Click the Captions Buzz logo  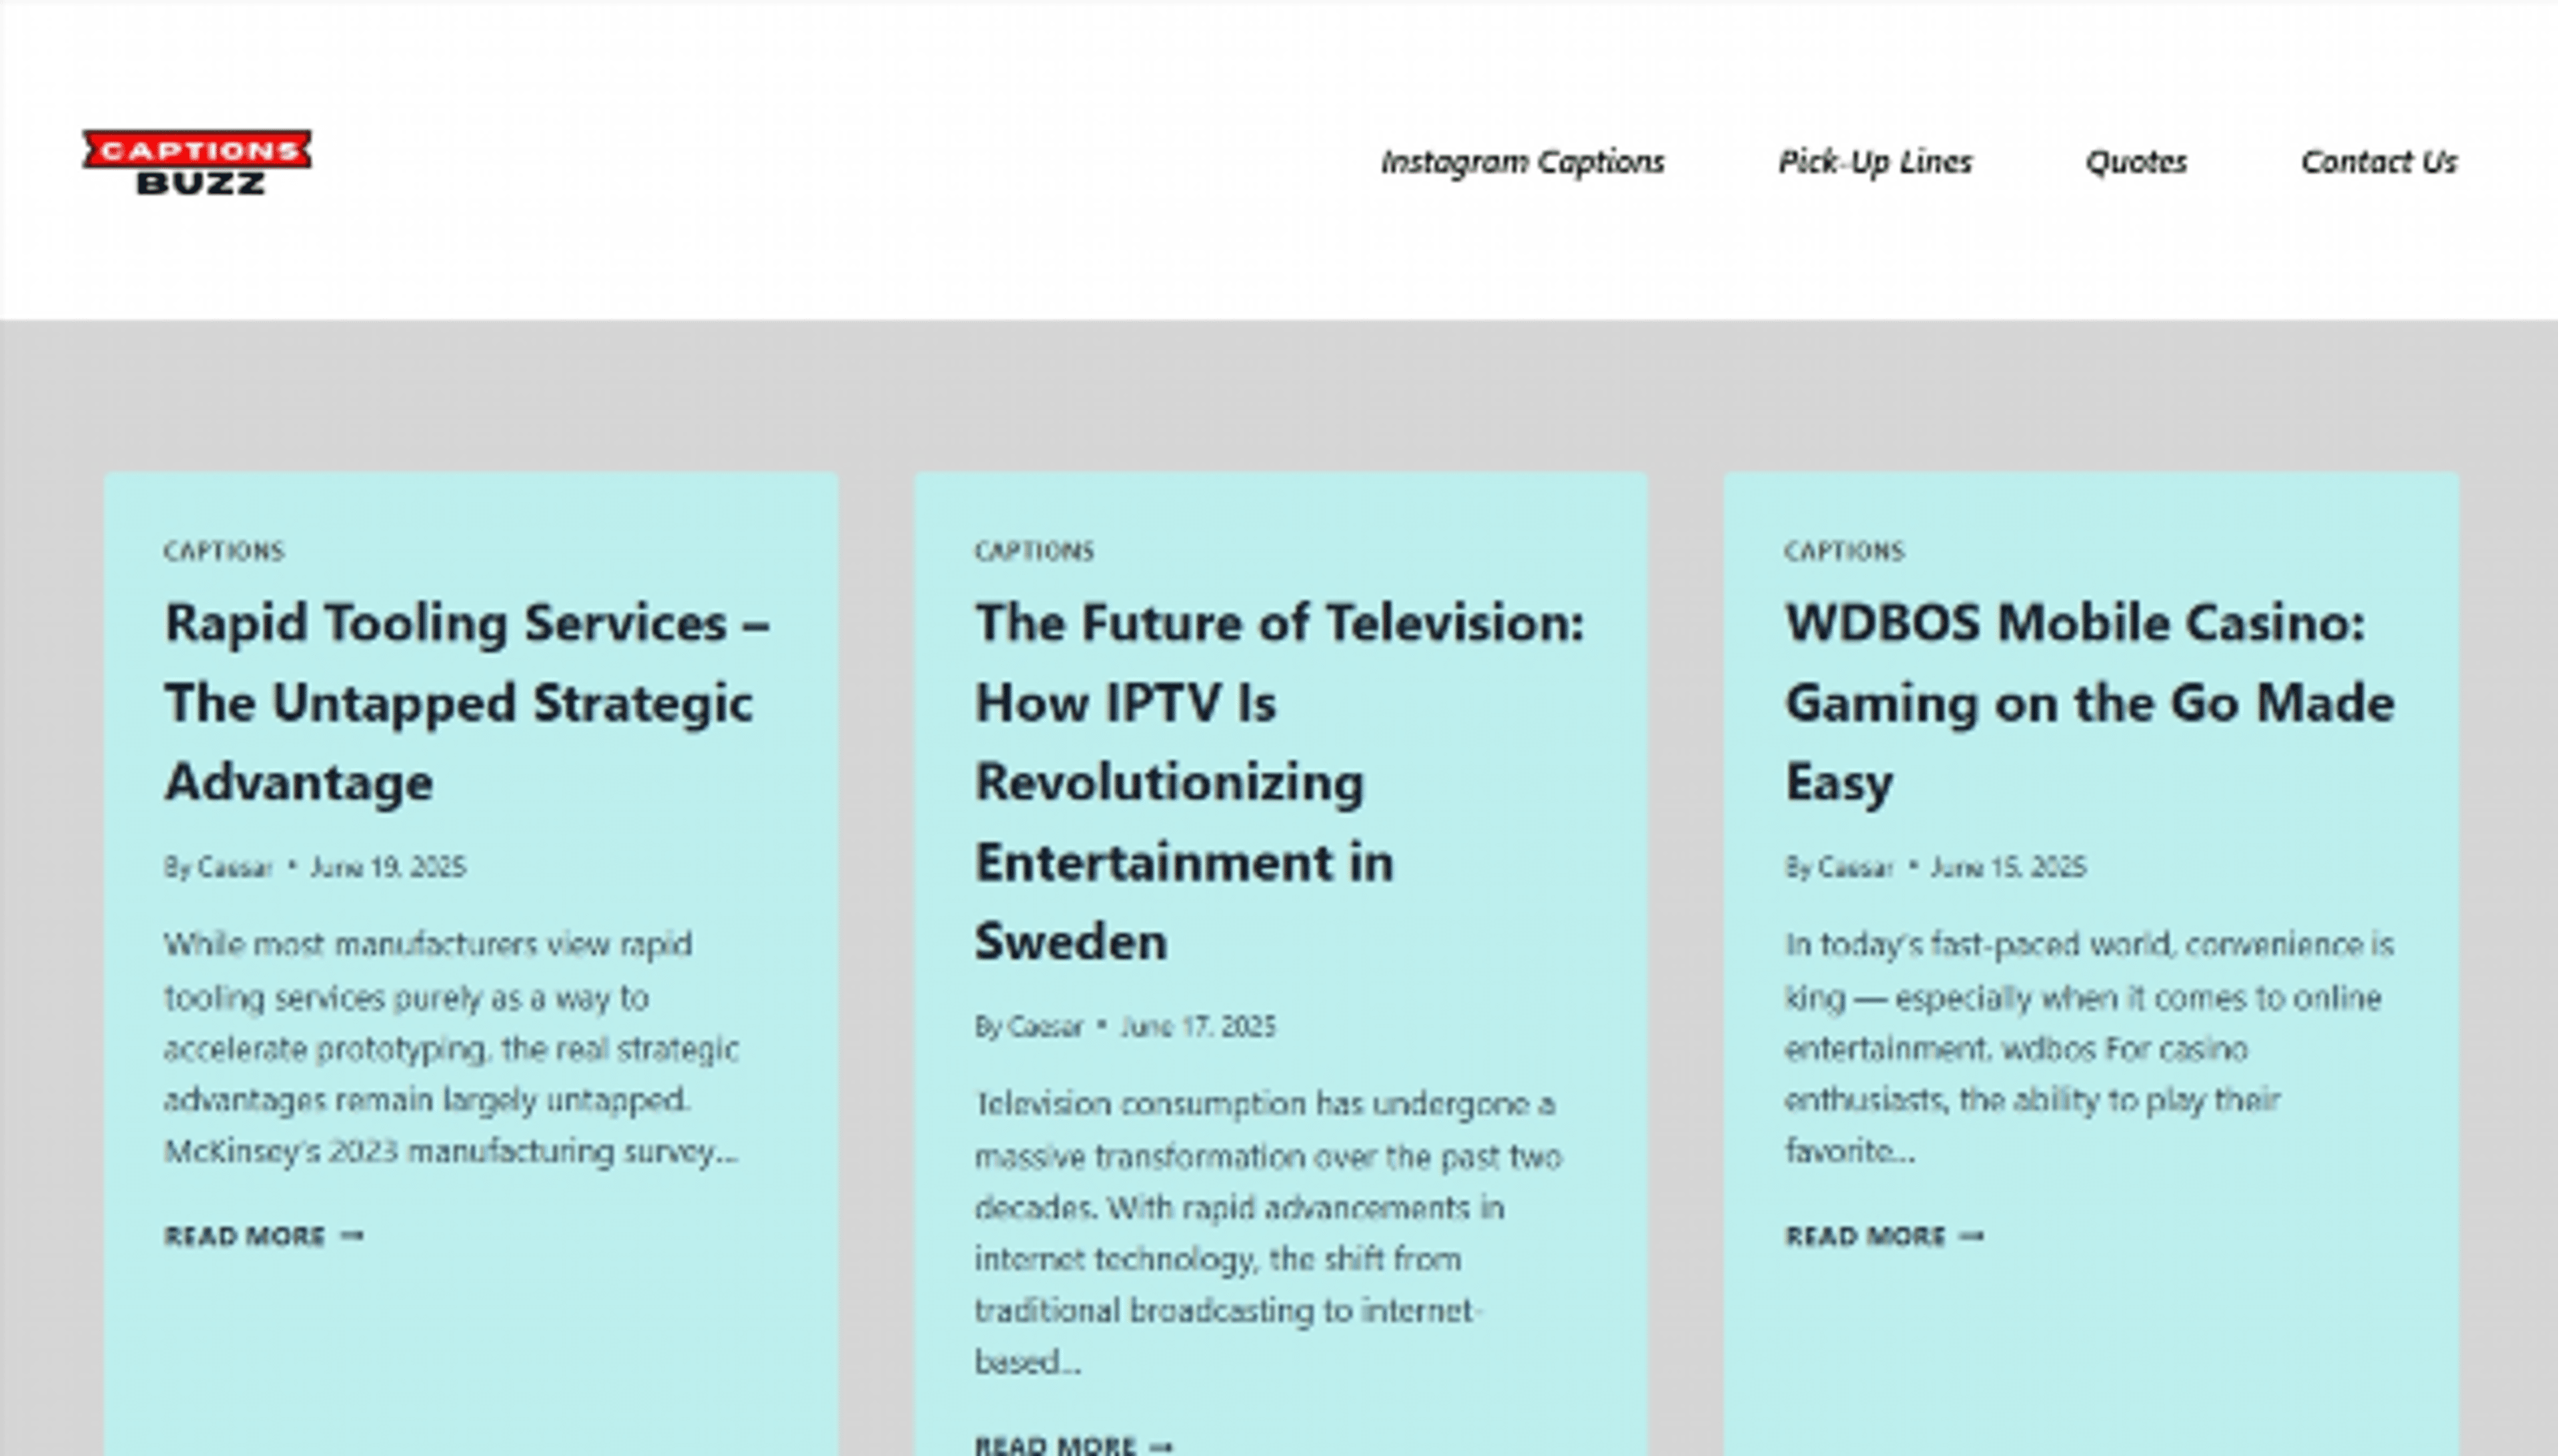tap(197, 162)
